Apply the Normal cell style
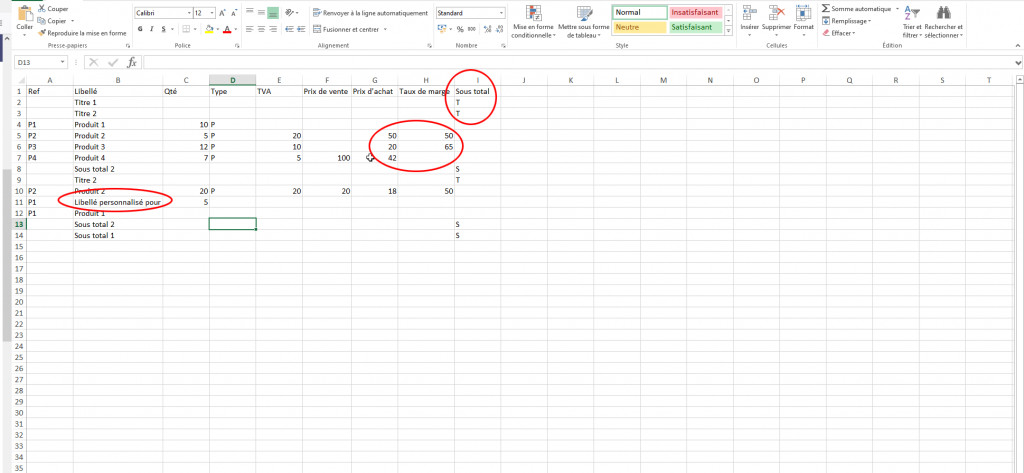The image size is (1024, 473). point(640,12)
